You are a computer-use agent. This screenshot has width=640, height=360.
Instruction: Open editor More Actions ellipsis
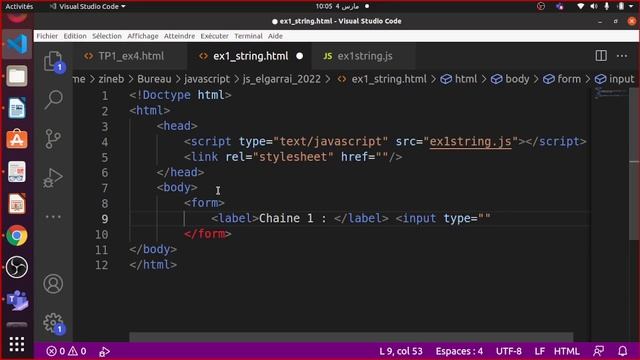pos(622,56)
